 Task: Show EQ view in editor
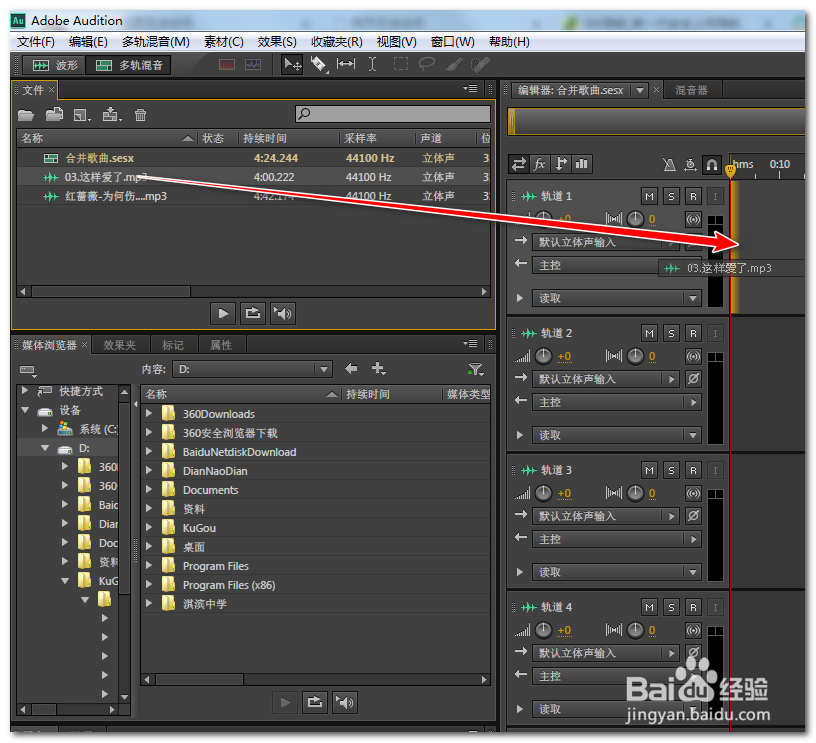click(581, 164)
